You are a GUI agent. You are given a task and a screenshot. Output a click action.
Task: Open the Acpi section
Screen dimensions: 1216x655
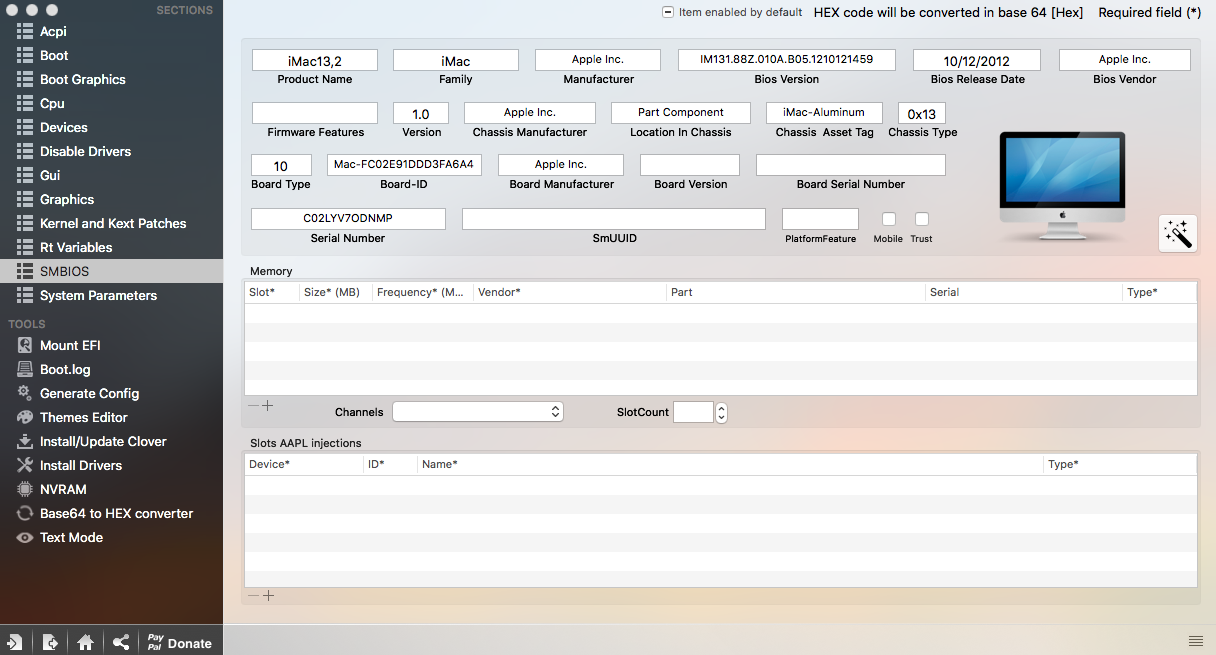[x=111, y=31]
